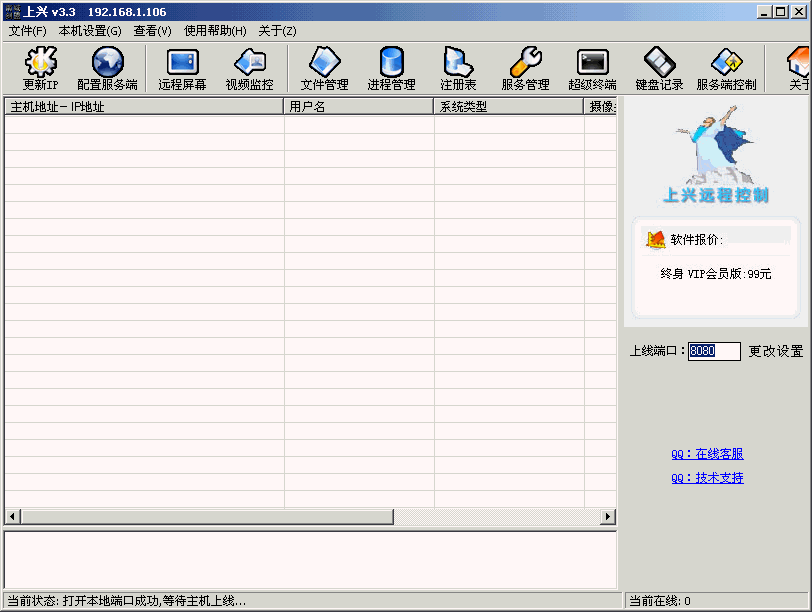This screenshot has width=812, height=612.
Task: Open the 键盘记录 keyboard log tool
Action: (x=659, y=68)
